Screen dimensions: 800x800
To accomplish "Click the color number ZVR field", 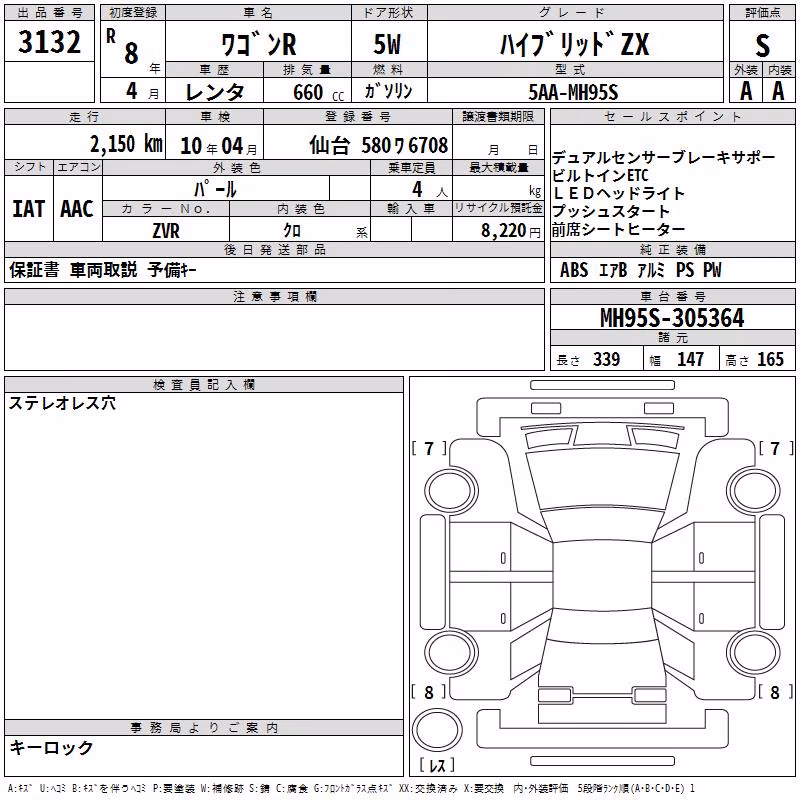I will [166, 231].
